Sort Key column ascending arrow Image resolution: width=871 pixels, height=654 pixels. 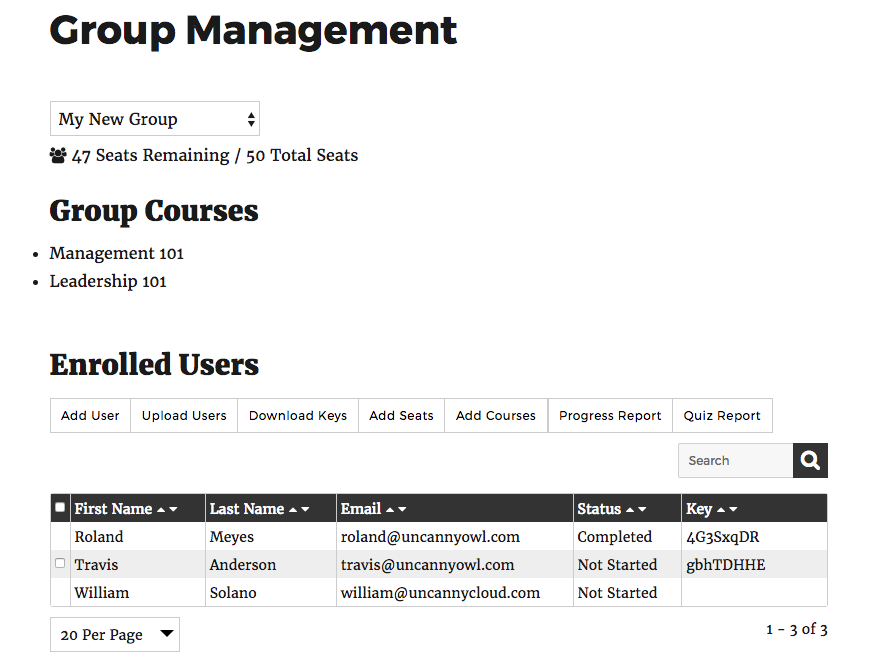(x=720, y=510)
